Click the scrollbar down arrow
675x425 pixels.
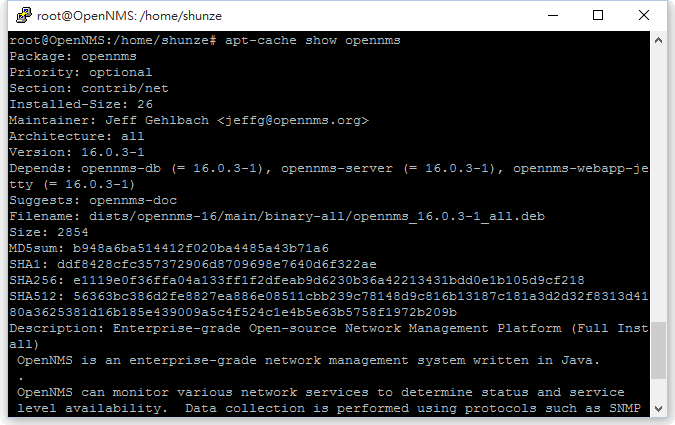(x=658, y=408)
